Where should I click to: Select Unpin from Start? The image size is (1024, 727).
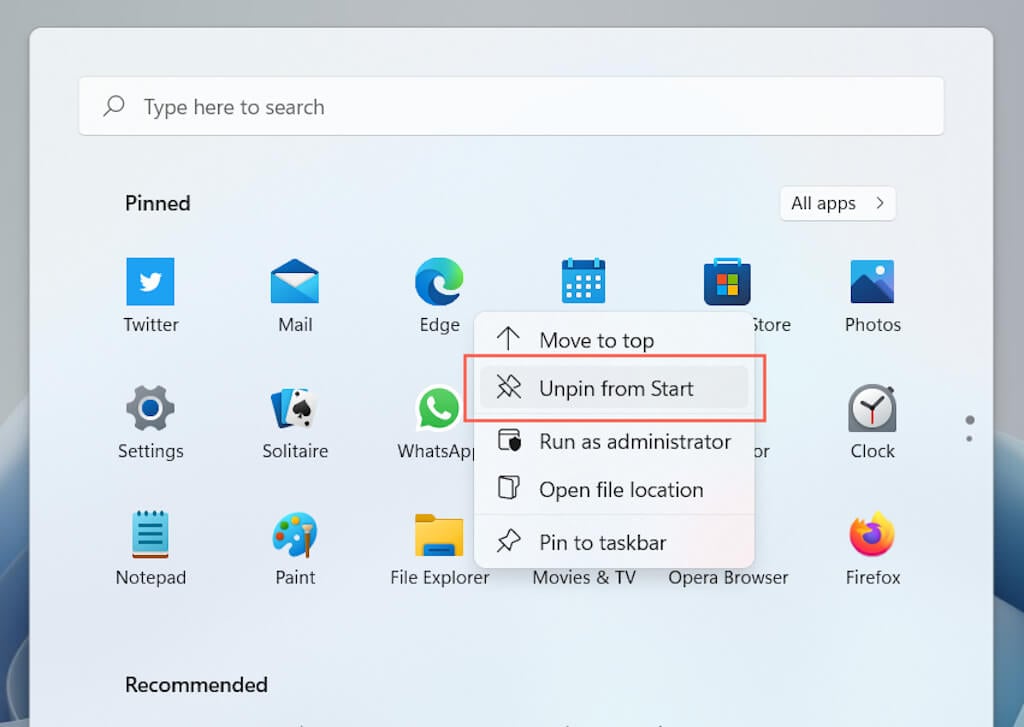point(614,388)
